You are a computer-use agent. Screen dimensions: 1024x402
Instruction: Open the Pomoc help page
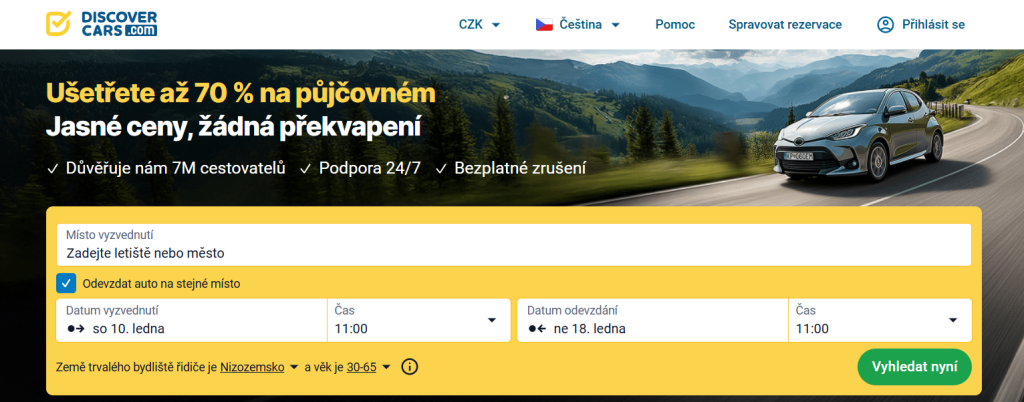(x=675, y=24)
